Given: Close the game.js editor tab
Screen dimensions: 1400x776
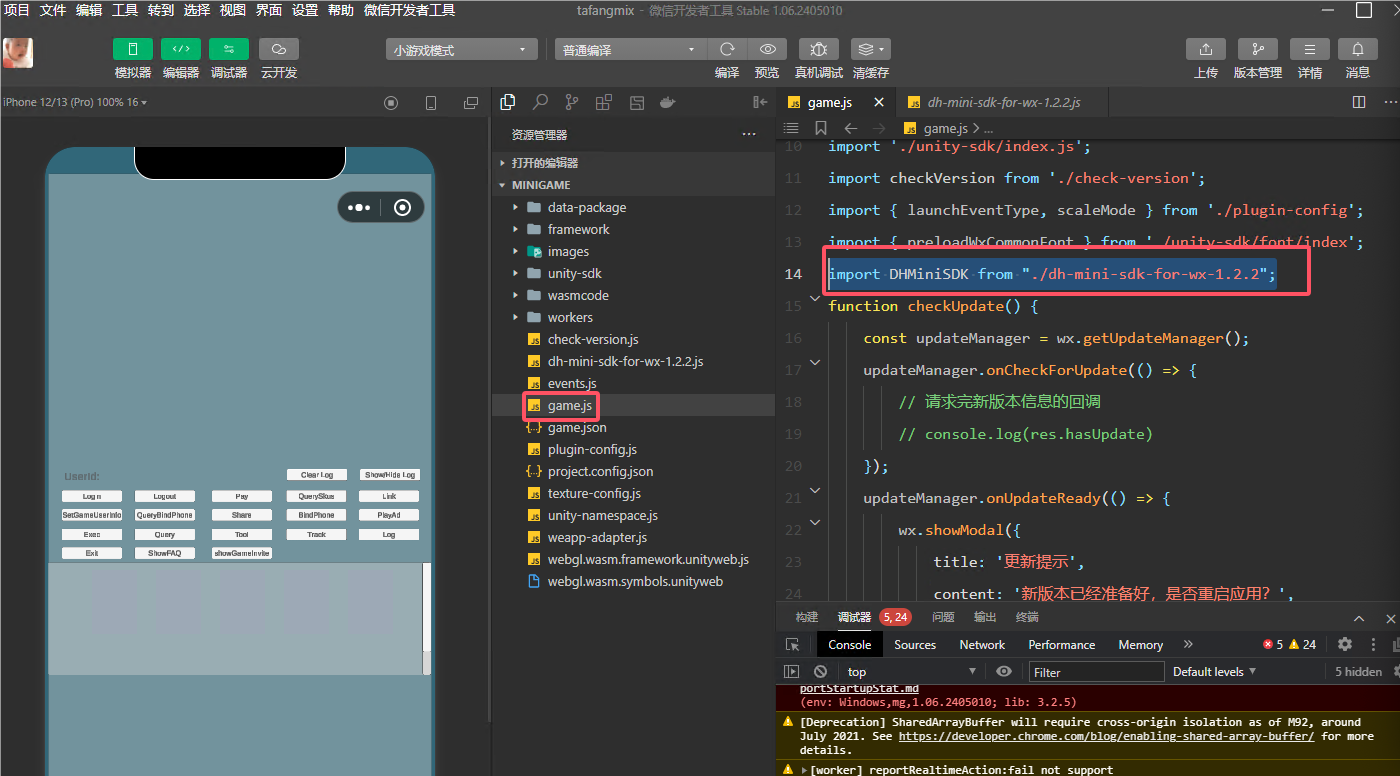Looking at the screenshot, I should click(x=879, y=102).
